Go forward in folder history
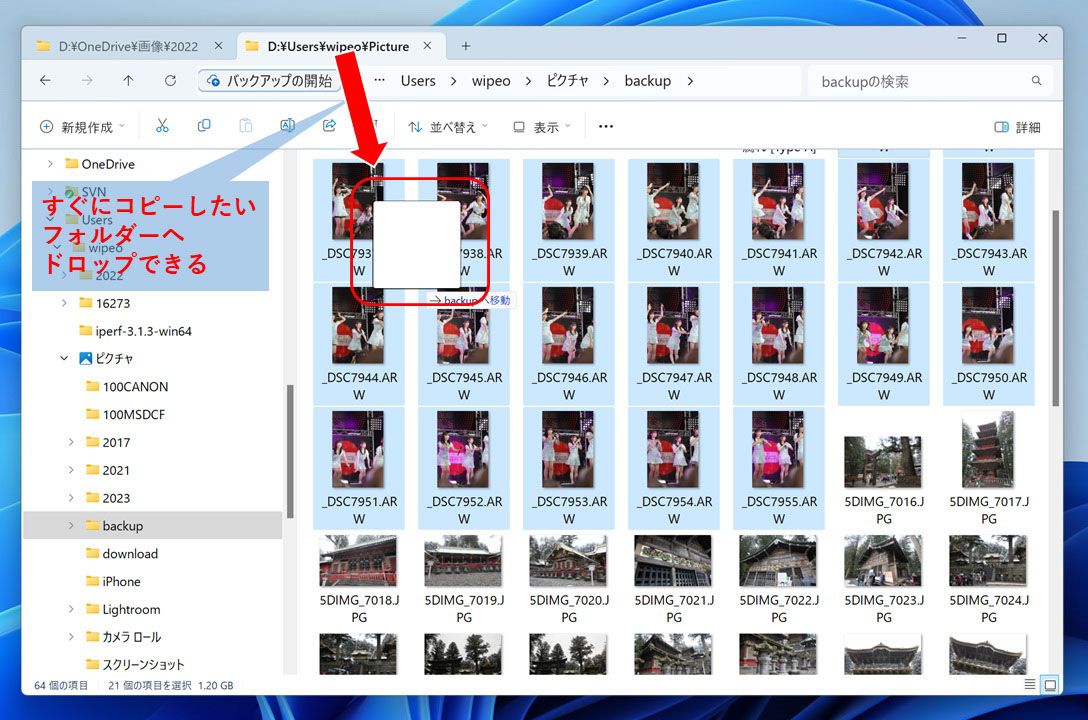This screenshot has width=1088, height=720. click(x=87, y=80)
